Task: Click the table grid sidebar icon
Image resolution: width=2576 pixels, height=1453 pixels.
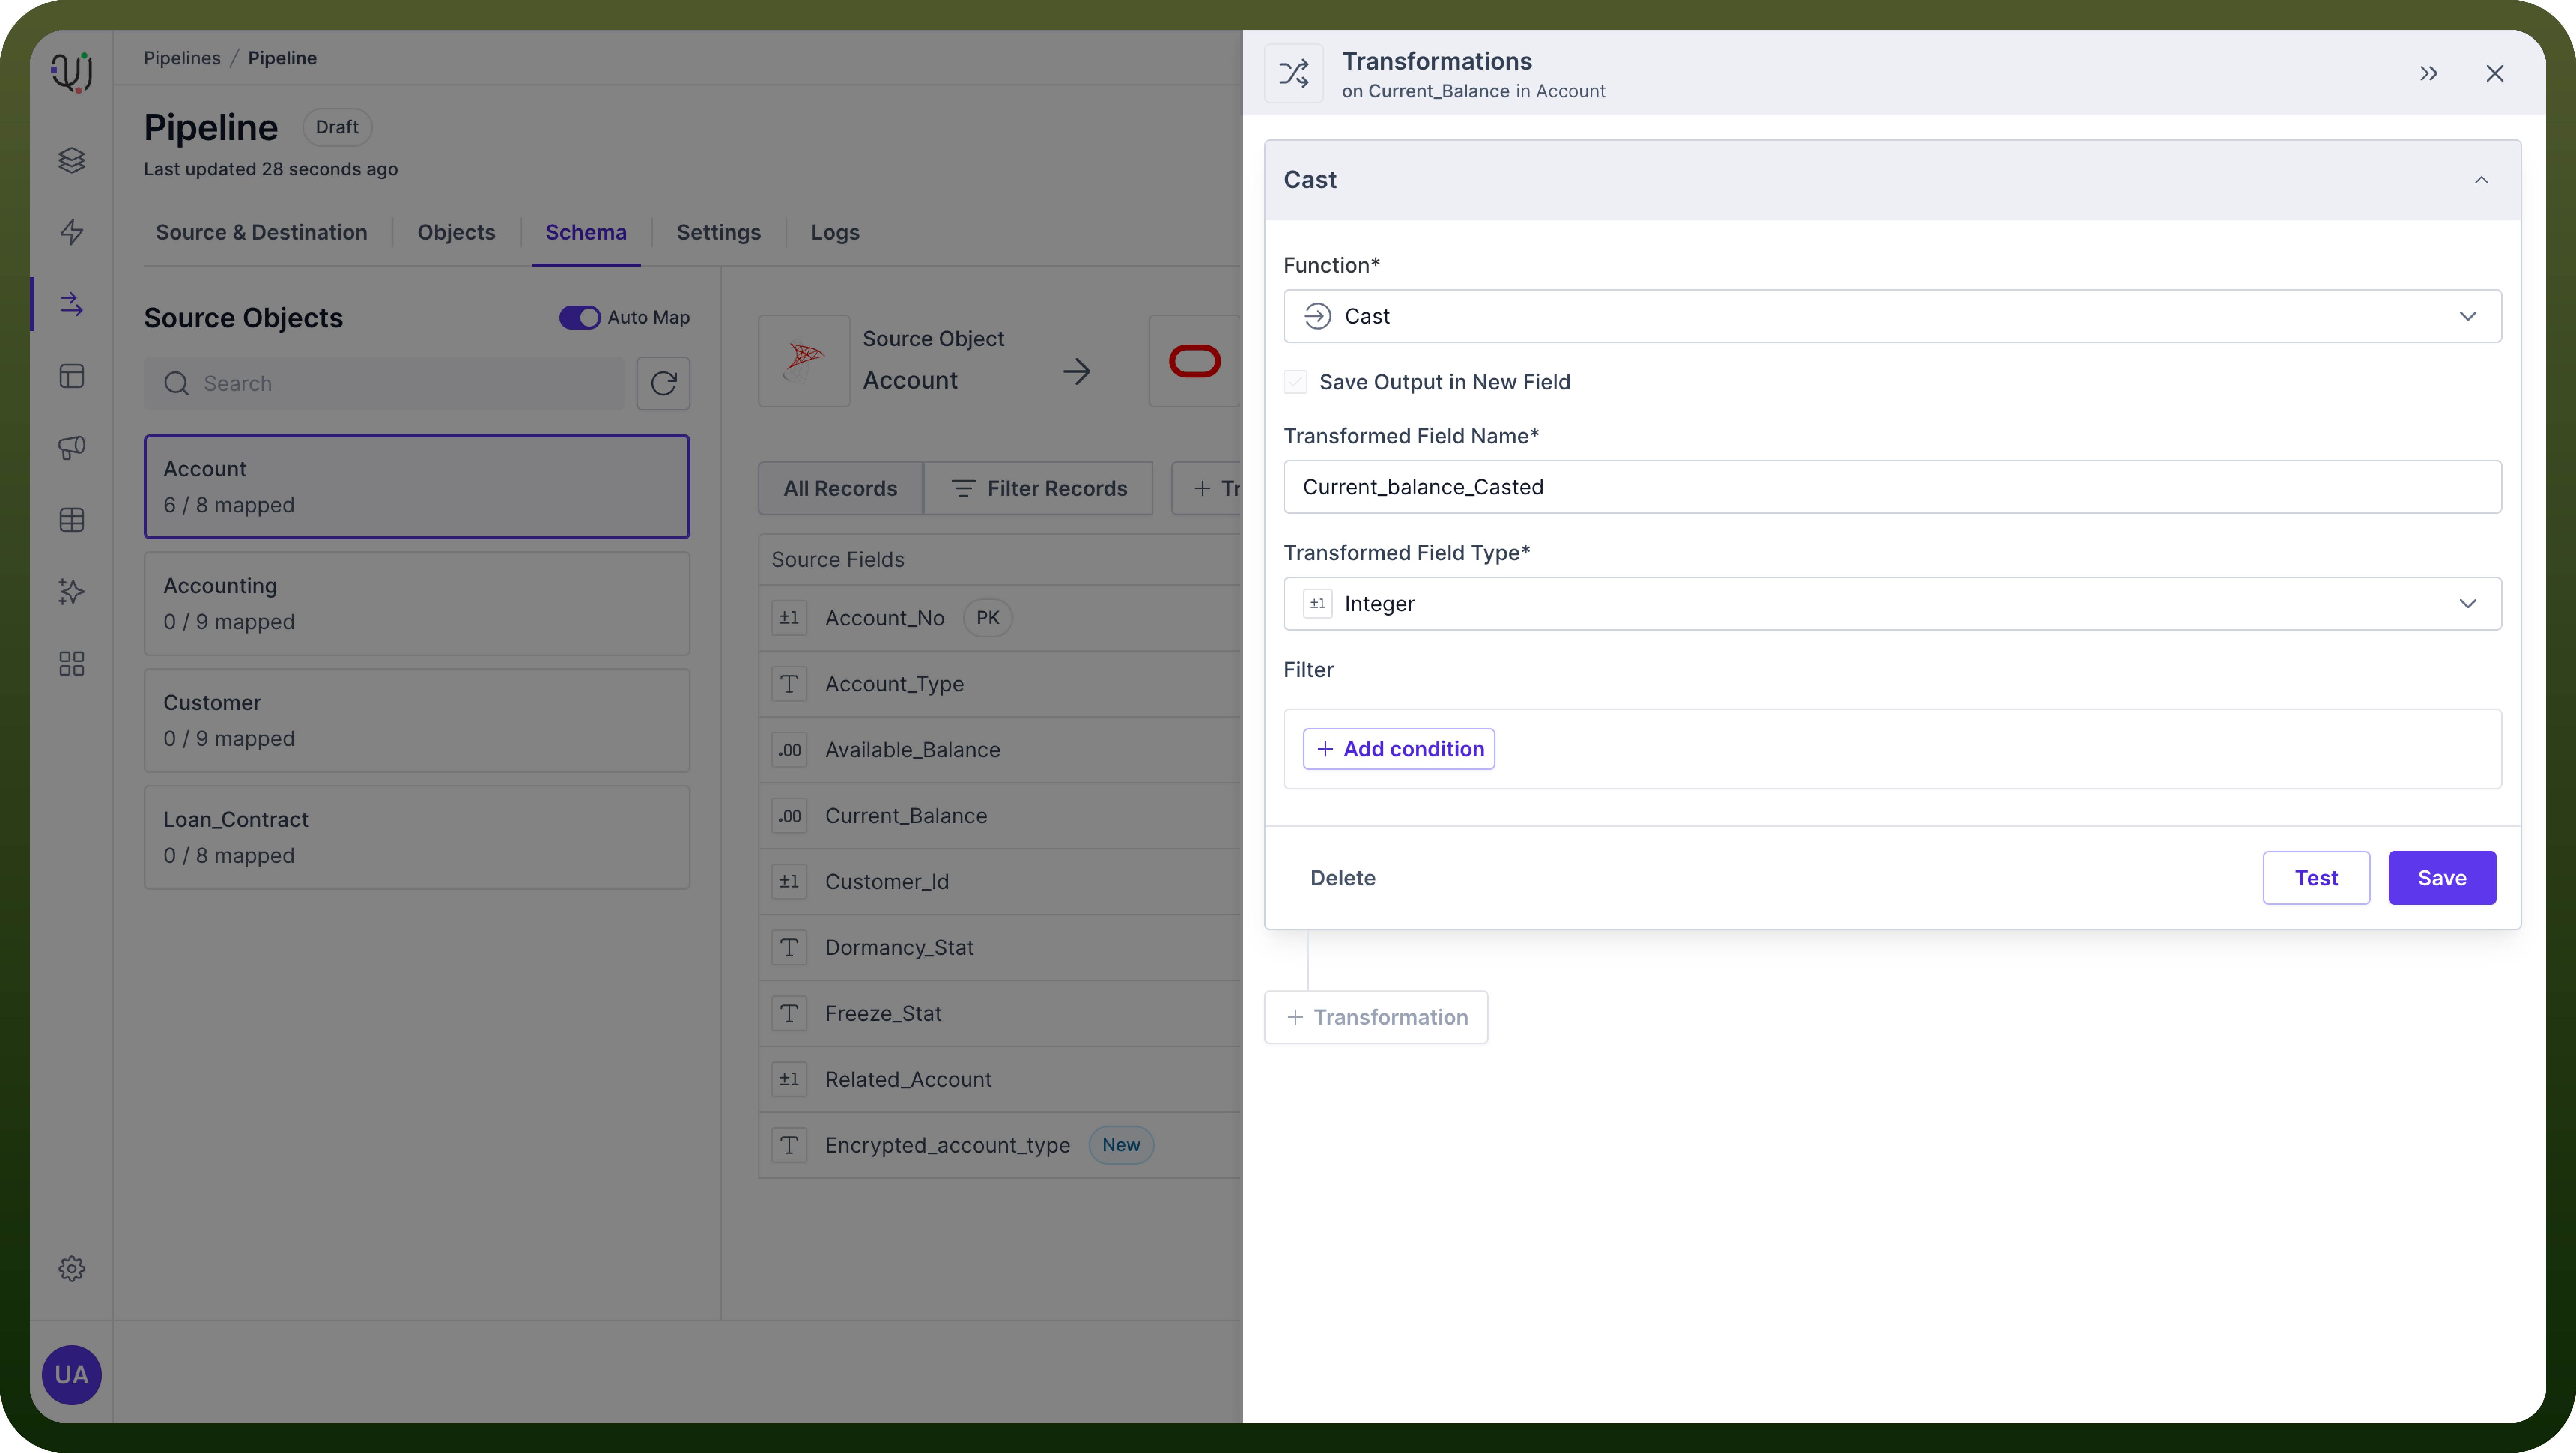Action: pos(71,520)
